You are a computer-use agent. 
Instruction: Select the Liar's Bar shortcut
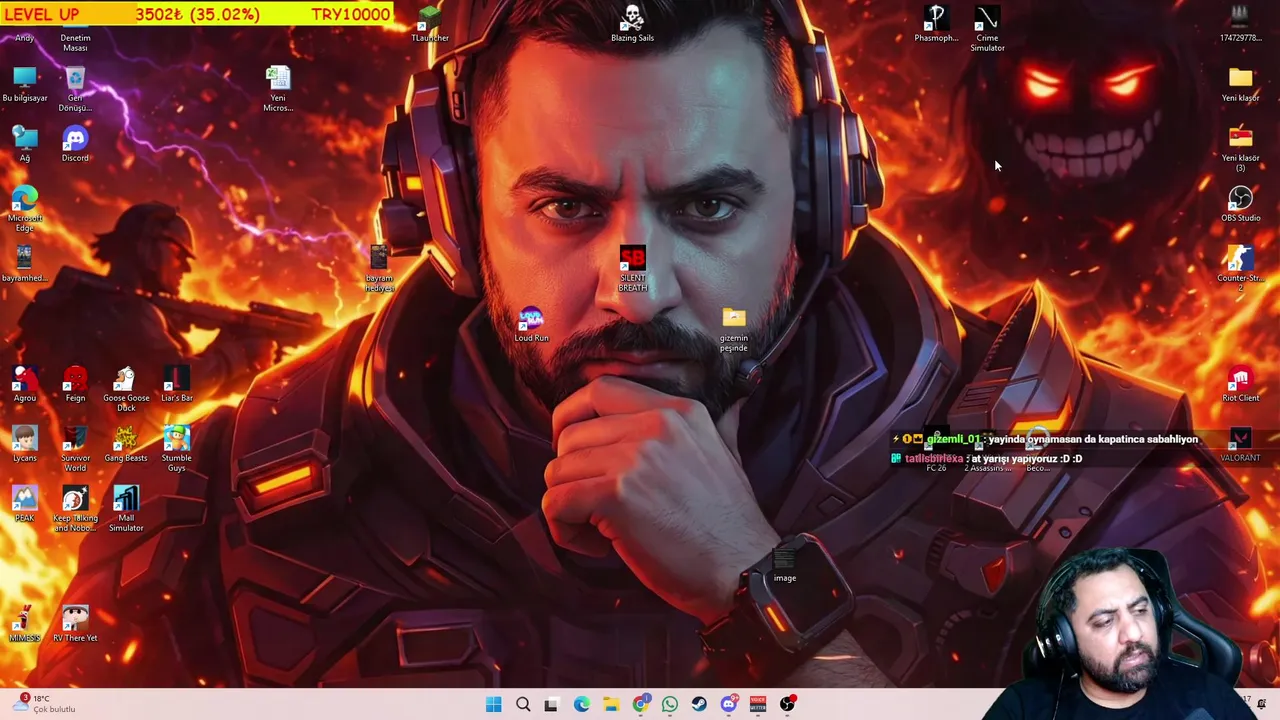tap(176, 384)
